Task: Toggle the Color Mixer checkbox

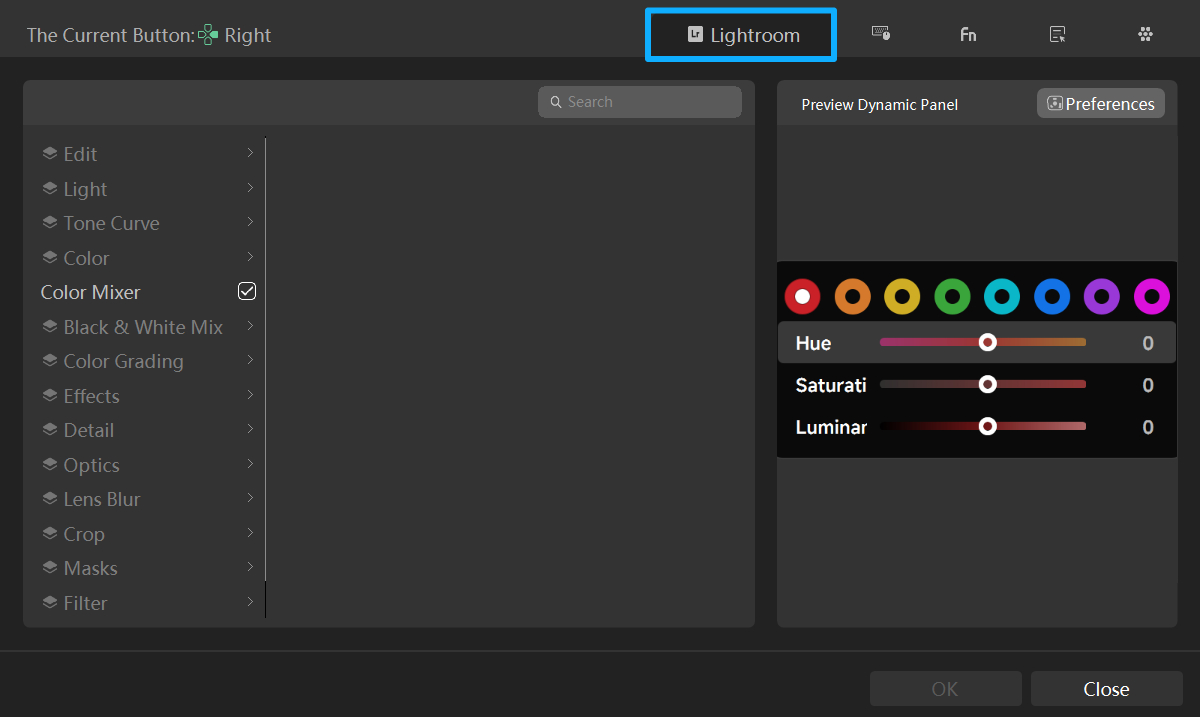Action: coord(247,291)
